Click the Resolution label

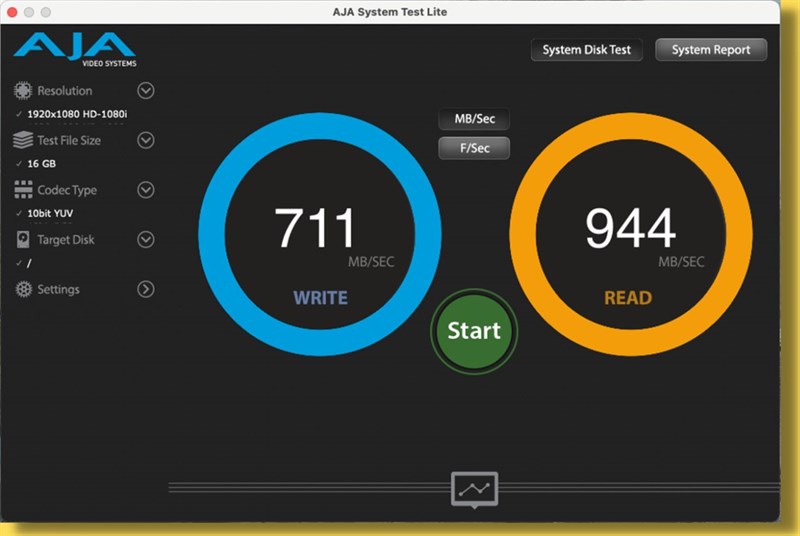(65, 91)
